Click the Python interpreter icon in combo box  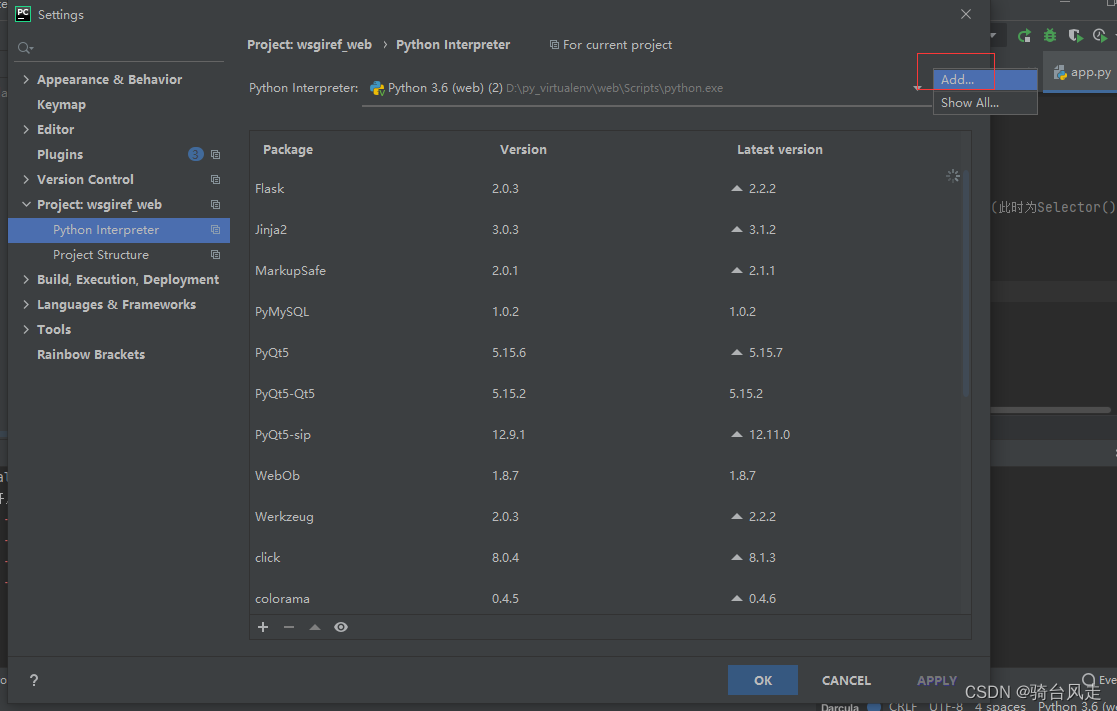[x=377, y=88]
